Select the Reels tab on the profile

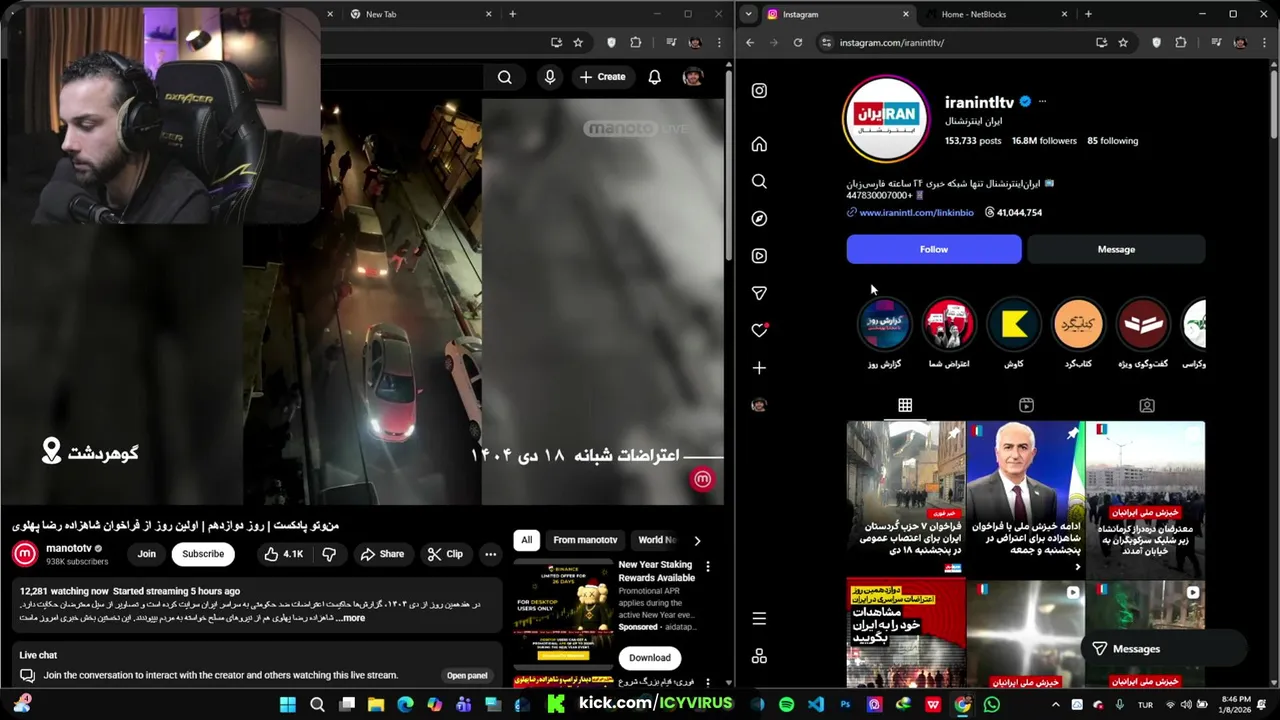(x=1026, y=405)
